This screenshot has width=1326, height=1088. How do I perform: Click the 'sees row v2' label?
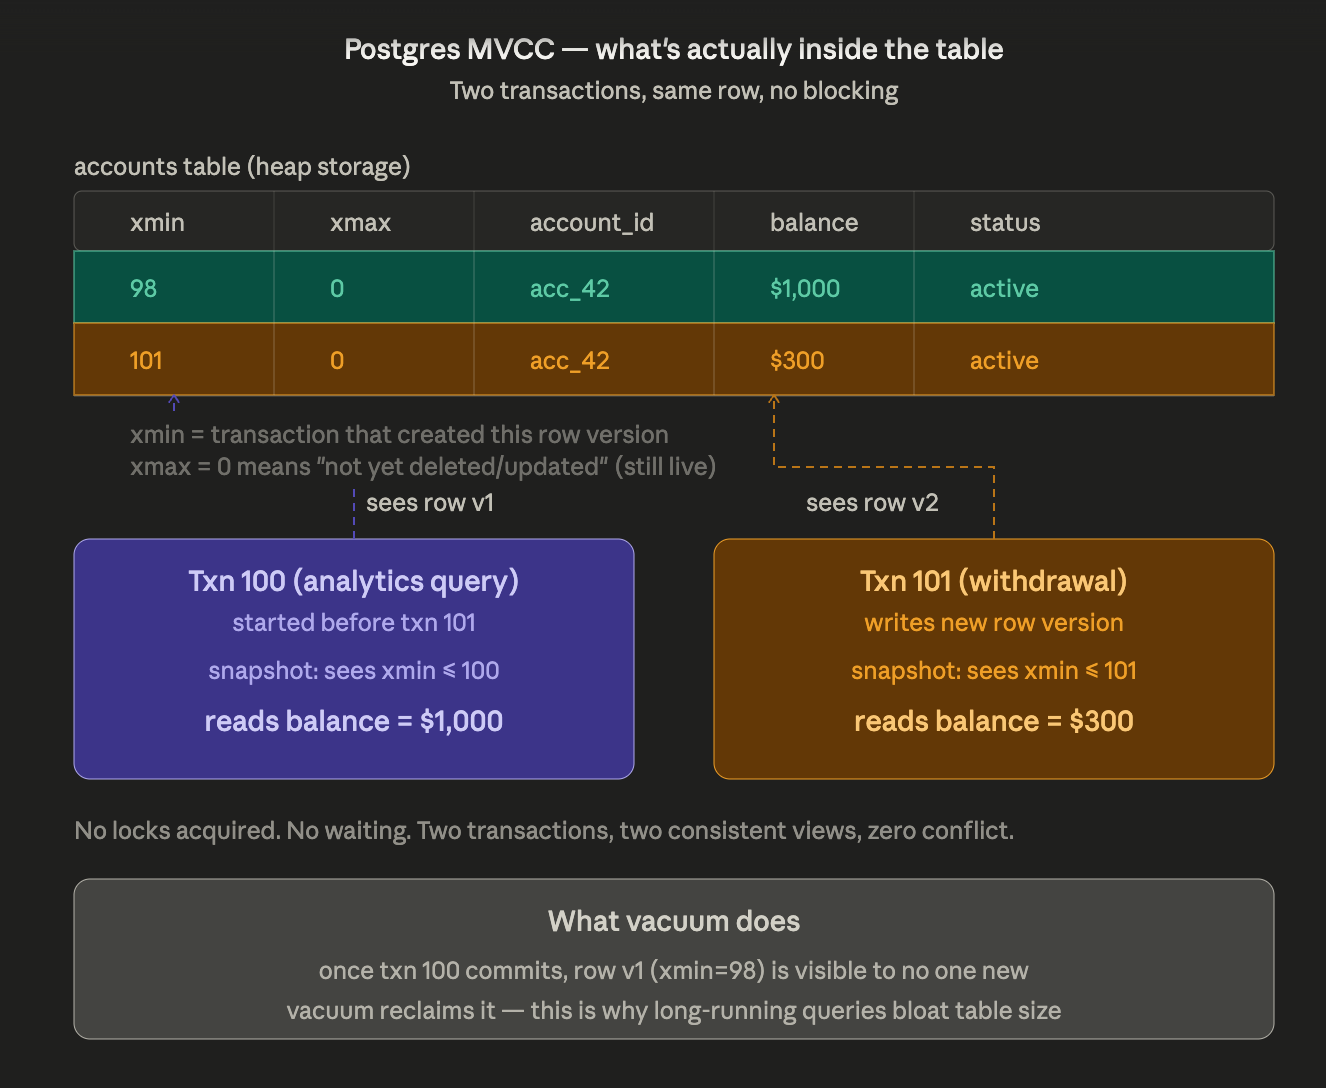[872, 502]
